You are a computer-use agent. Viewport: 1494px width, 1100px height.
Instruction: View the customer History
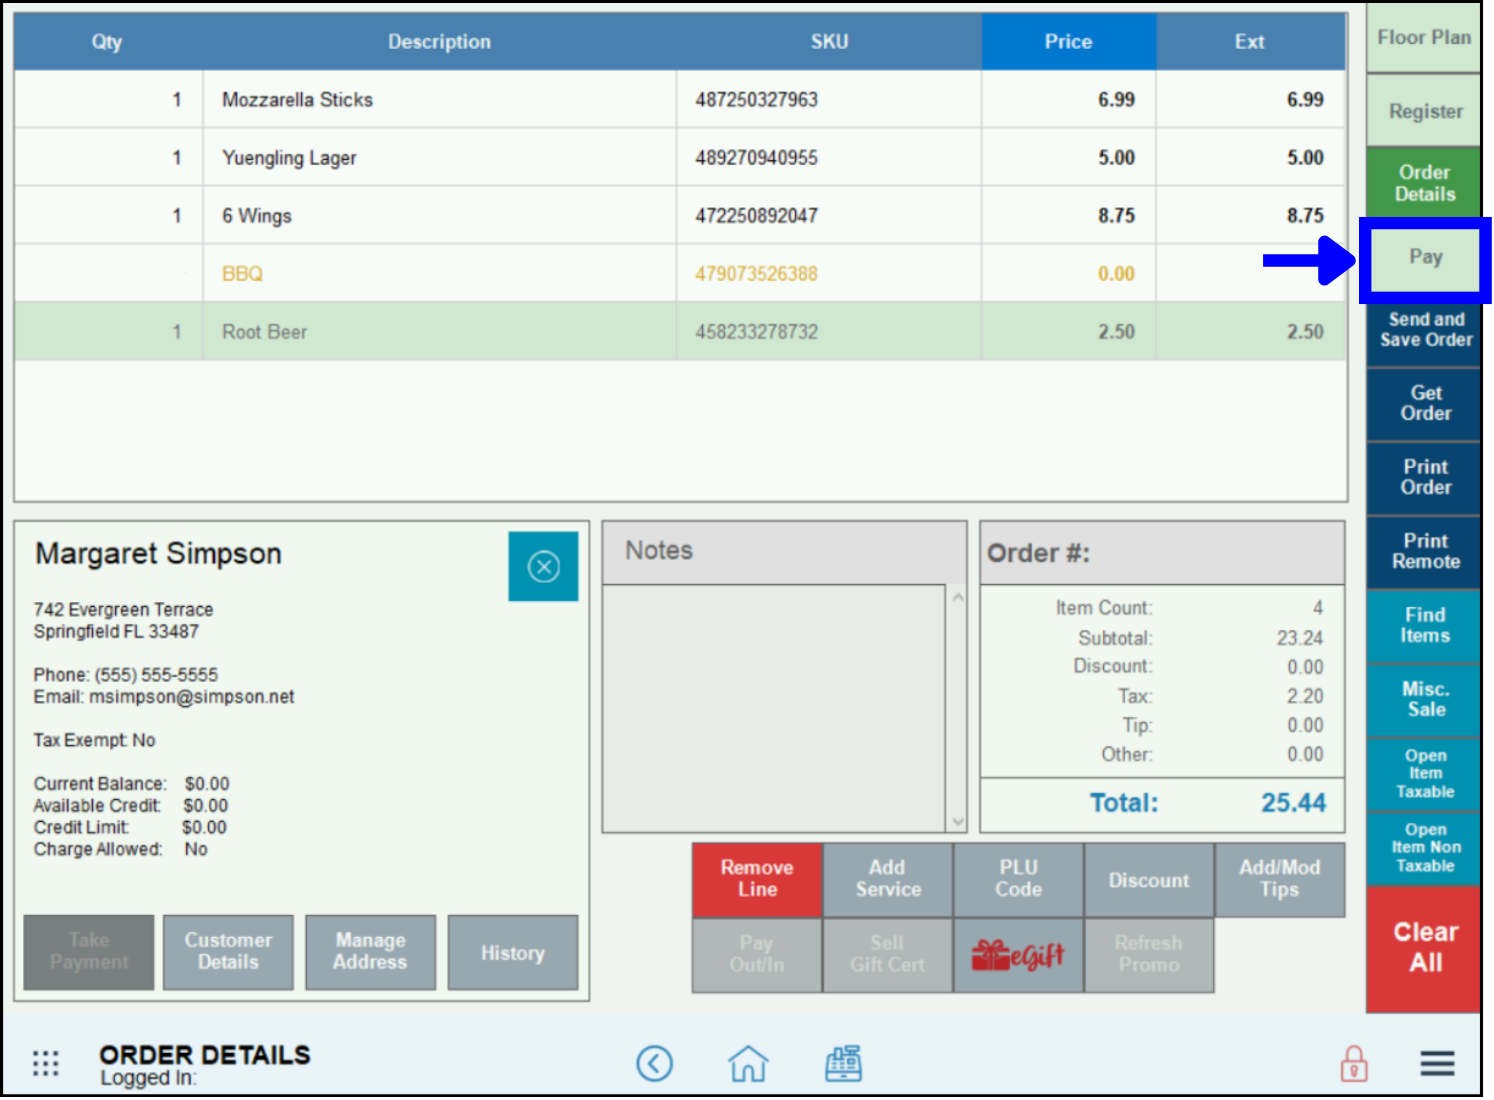point(513,951)
